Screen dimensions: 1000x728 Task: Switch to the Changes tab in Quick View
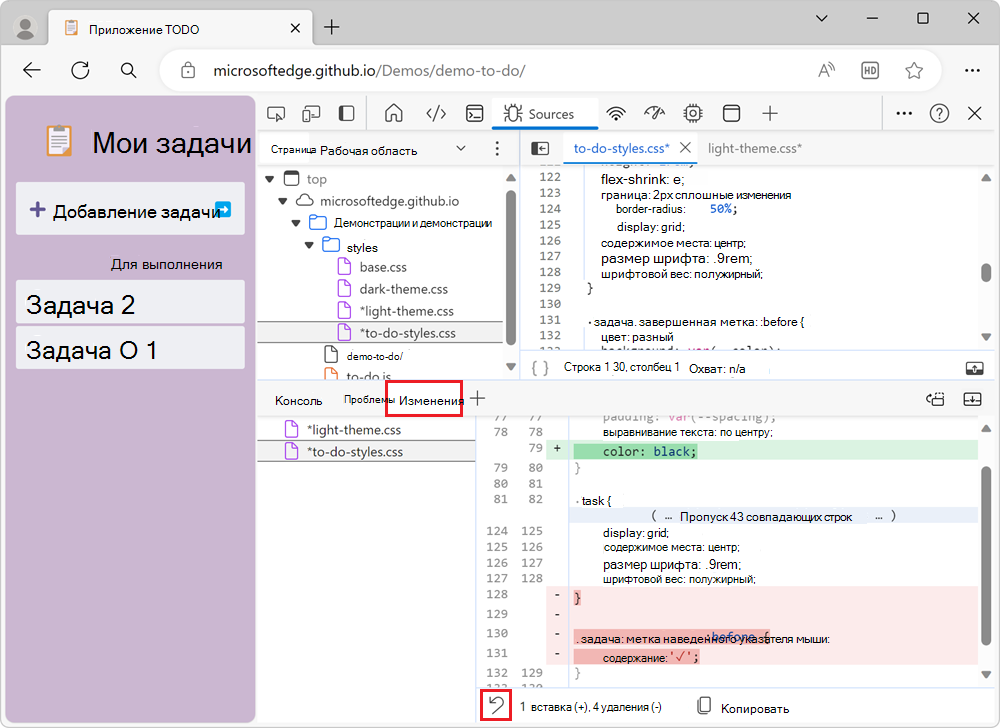point(430,400)
